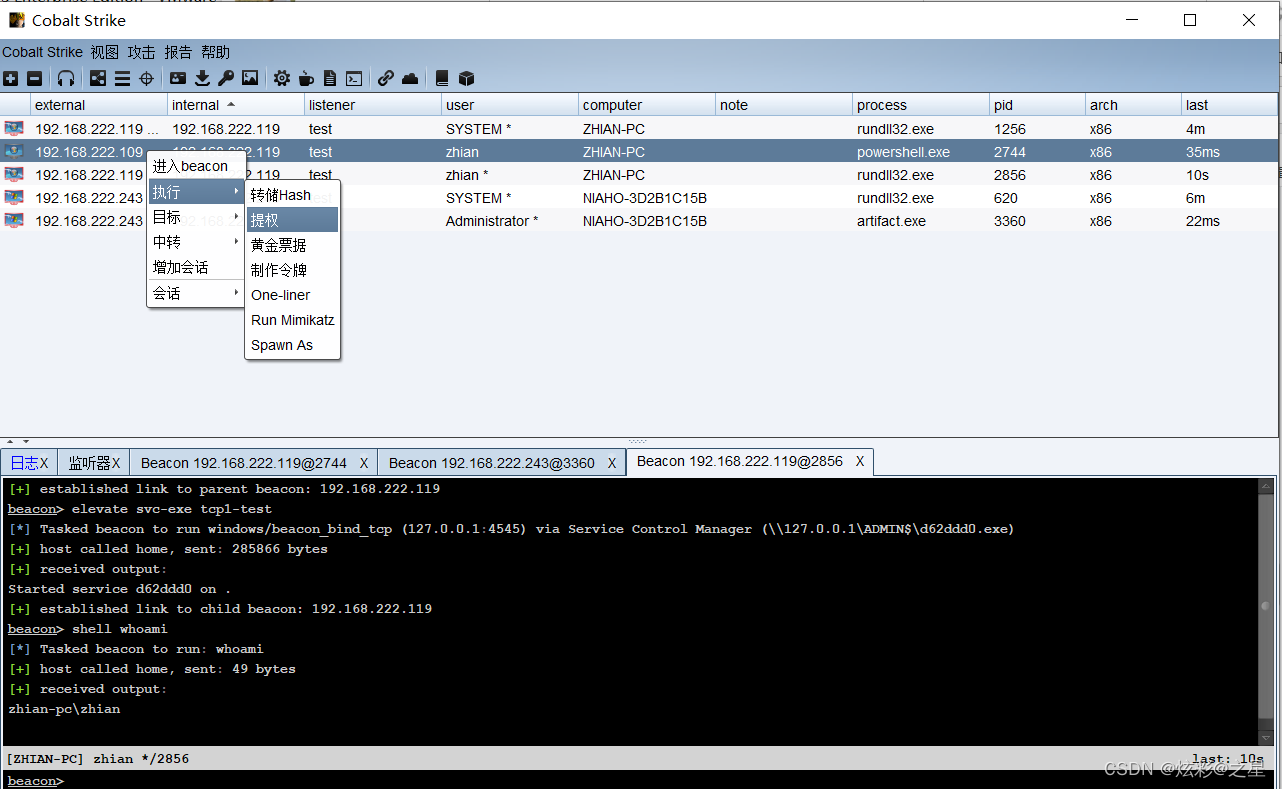Image resolution: width=1282 pixels, height=789 pixels.
Task: Close the Beacon 192.168.222.119@2744 tab
Action: click(364, 463)
